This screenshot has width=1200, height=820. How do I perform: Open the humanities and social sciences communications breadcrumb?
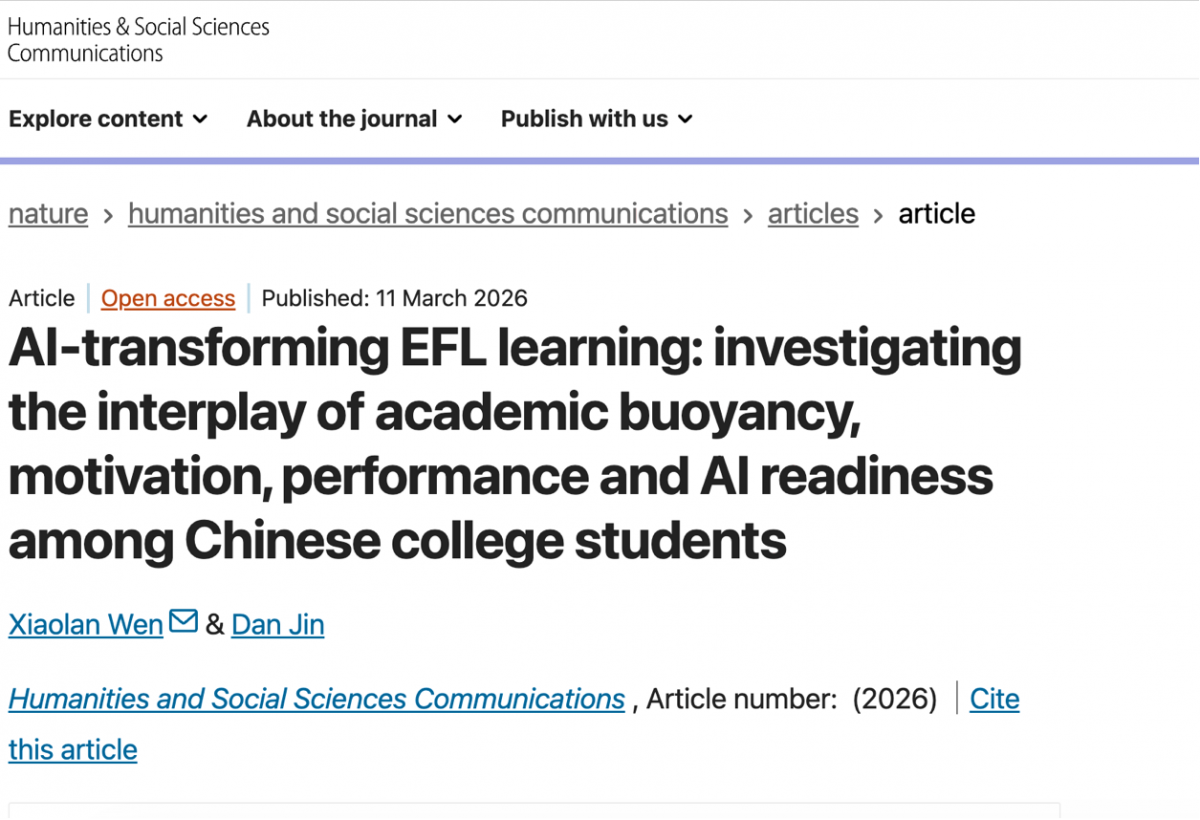pos(428,213)
